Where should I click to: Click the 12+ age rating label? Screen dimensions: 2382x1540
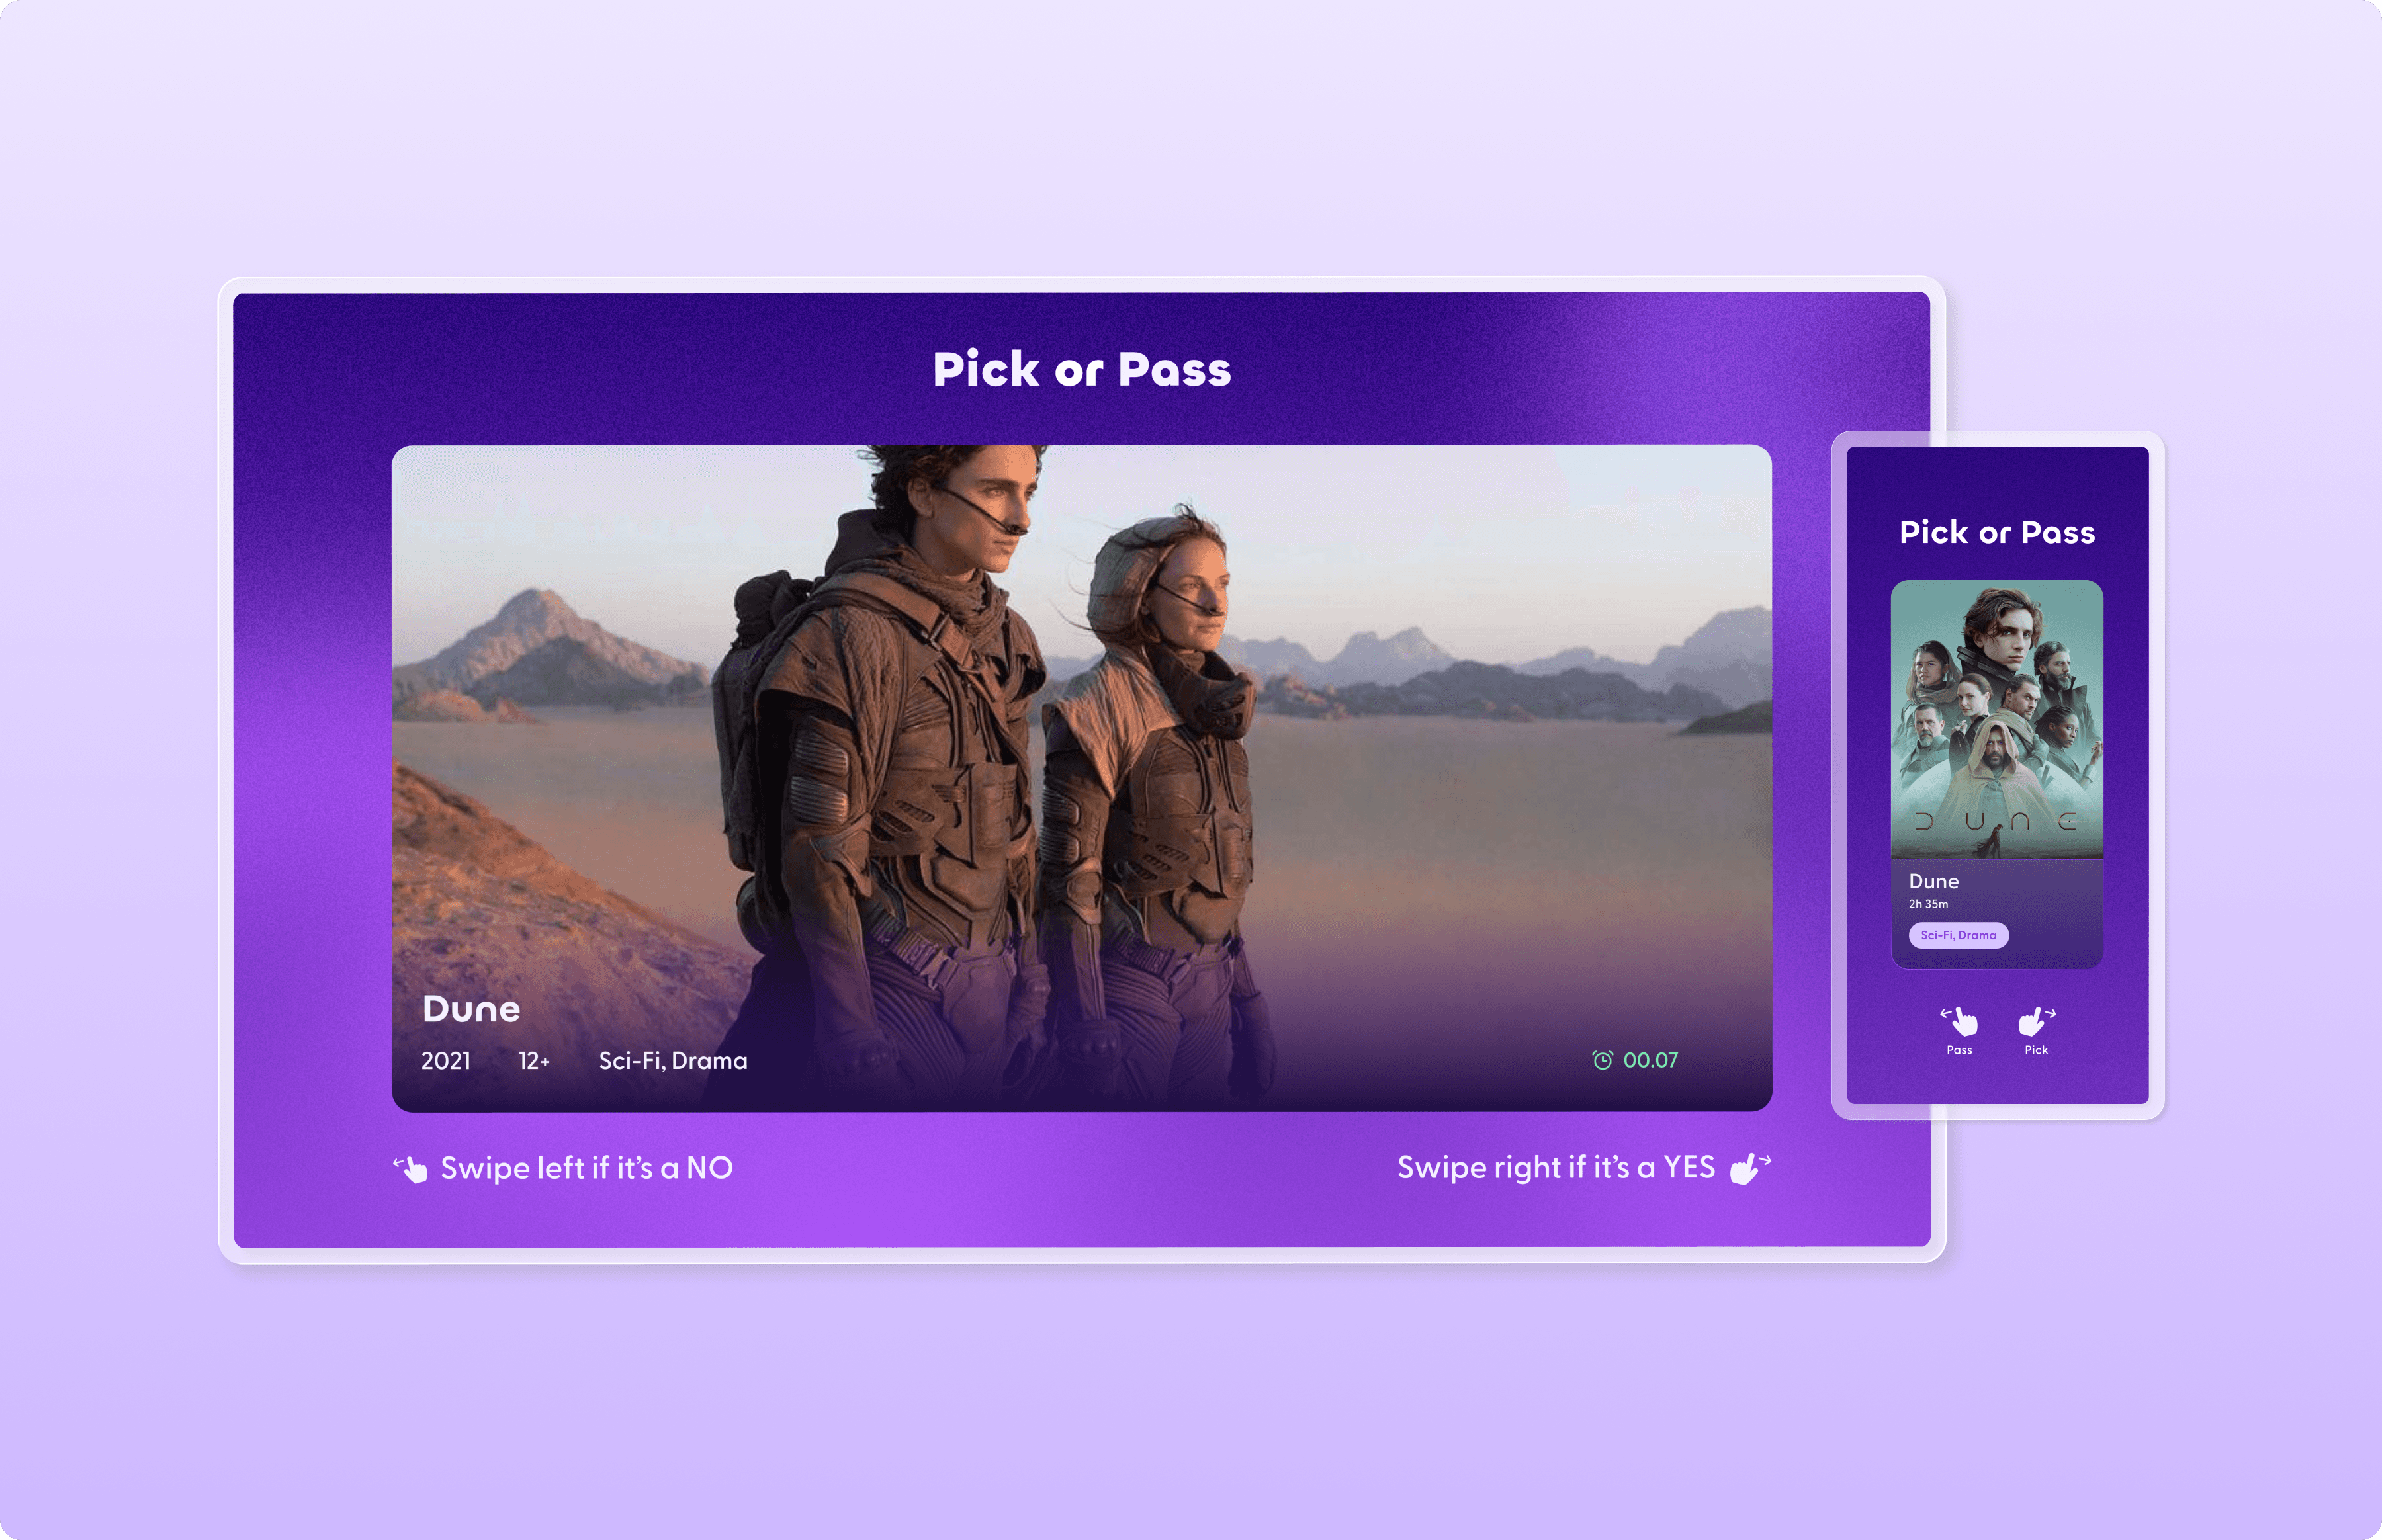(534, 1061)
